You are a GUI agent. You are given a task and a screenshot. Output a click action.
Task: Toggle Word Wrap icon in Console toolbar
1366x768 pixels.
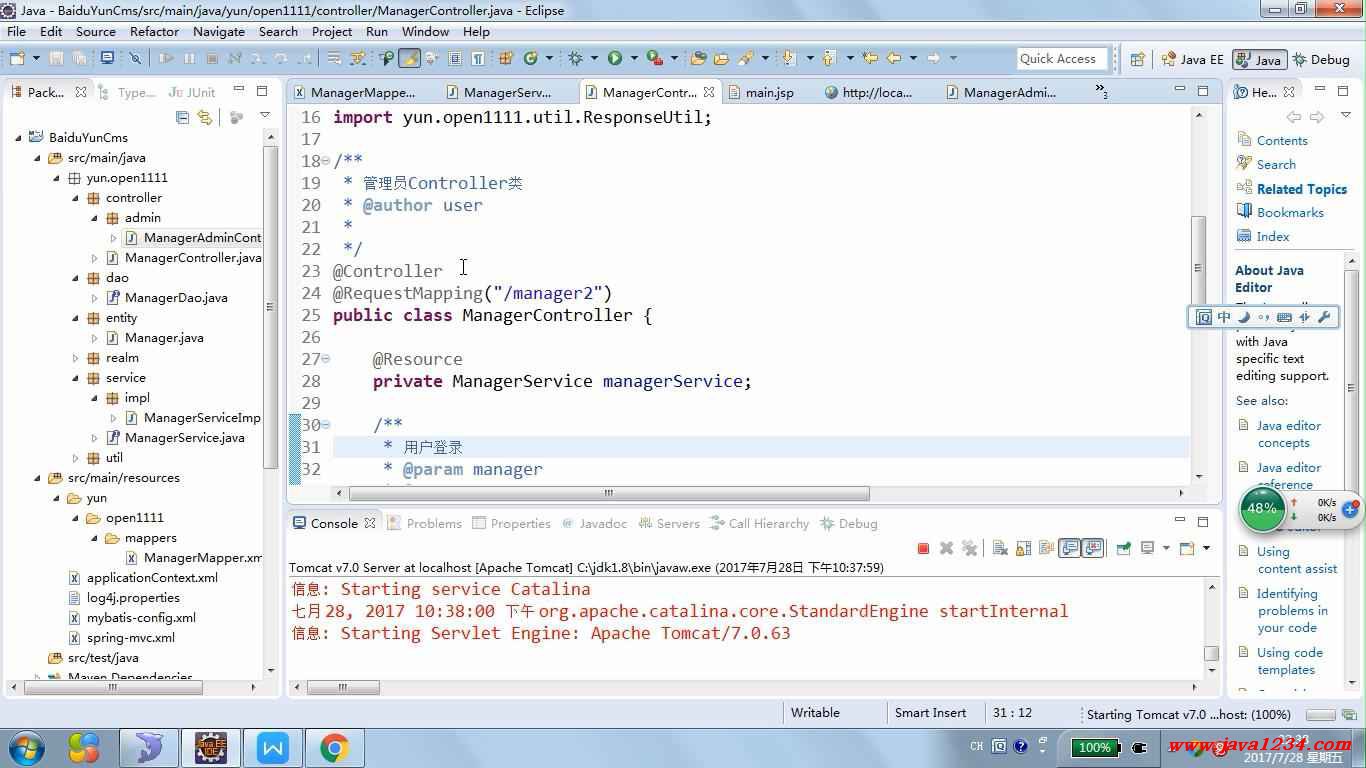(1046, 548)
